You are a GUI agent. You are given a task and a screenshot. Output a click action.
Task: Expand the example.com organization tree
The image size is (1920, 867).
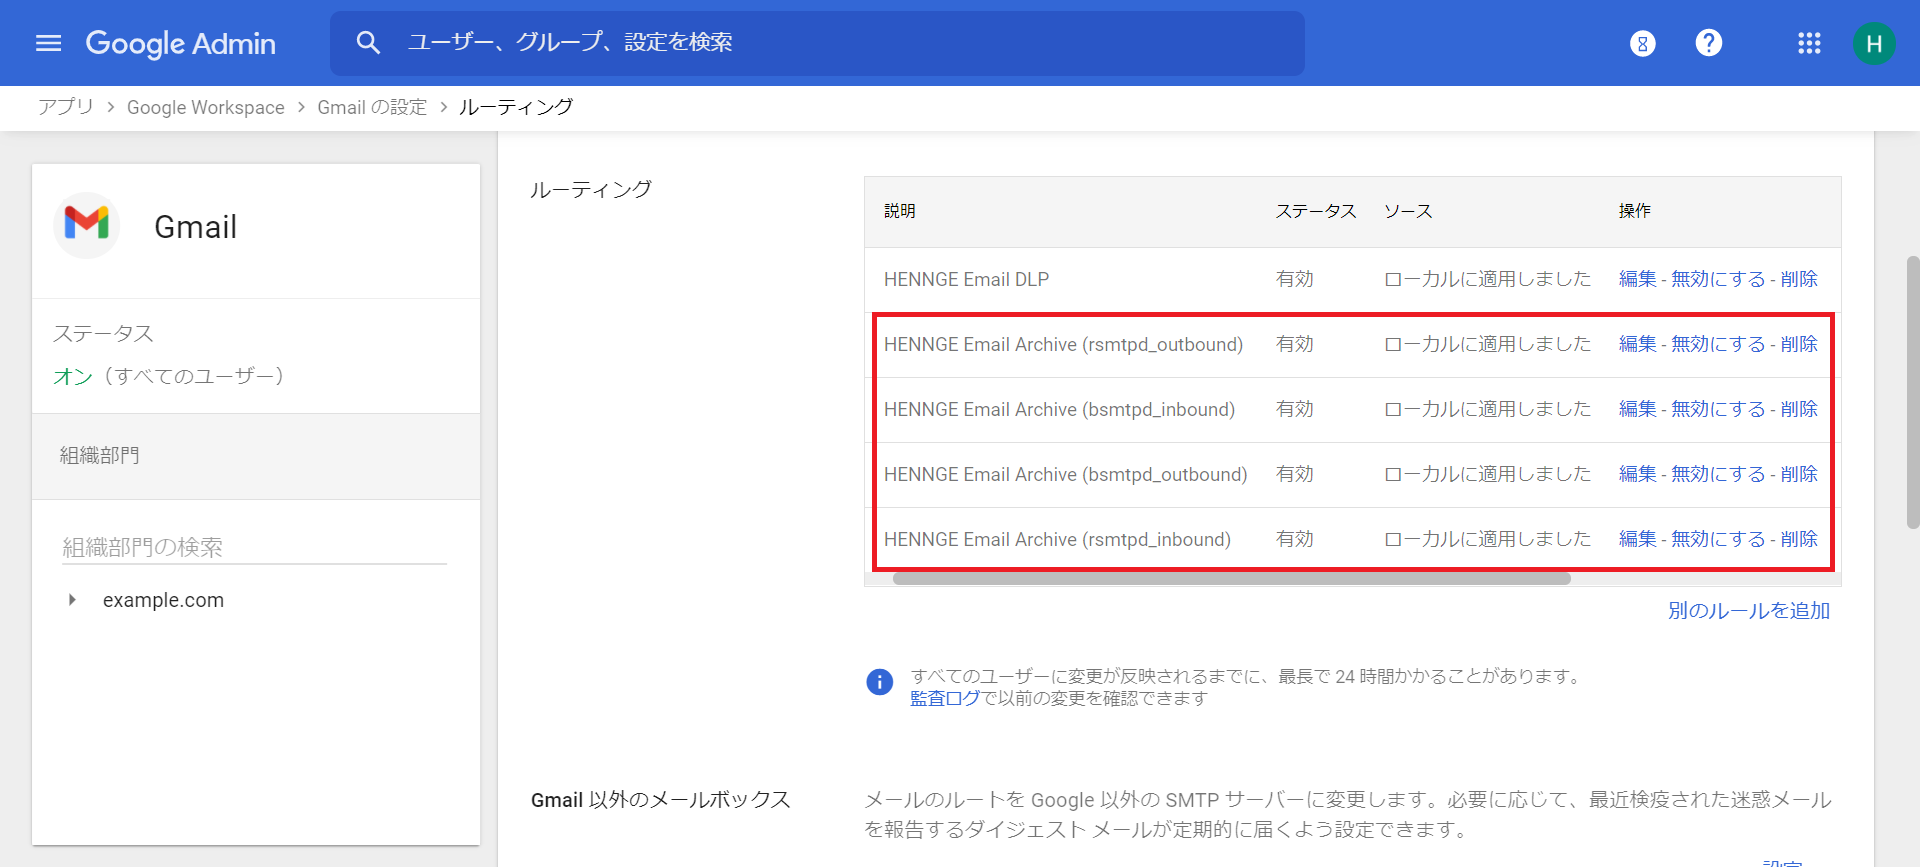tap(72, 600)
